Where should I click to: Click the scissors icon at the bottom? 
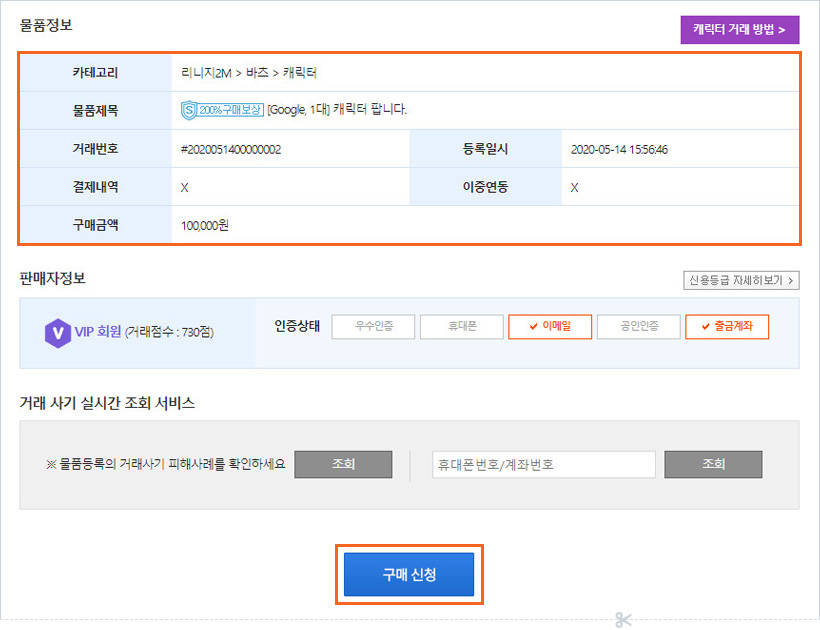(625, 621)
